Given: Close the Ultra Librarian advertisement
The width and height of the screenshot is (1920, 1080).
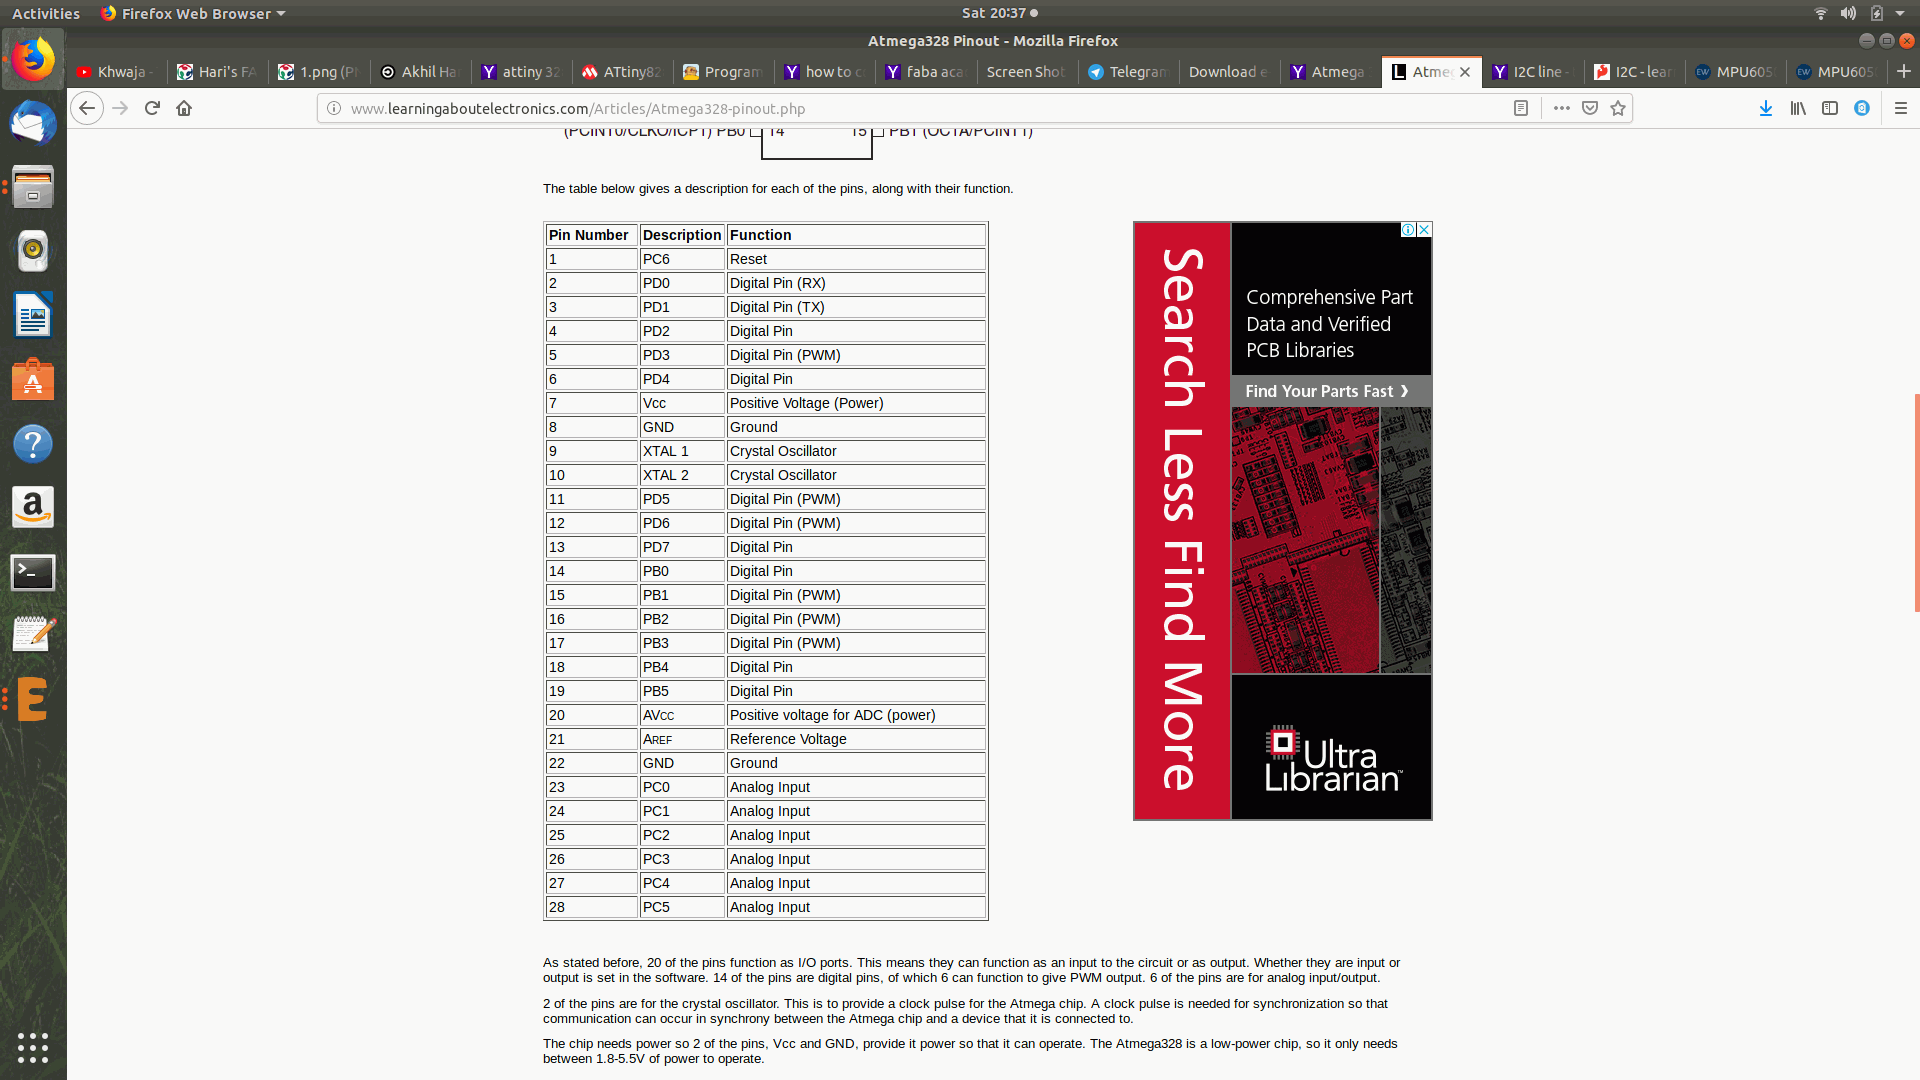Looking at the screenshot, I should coord(1424,230).
